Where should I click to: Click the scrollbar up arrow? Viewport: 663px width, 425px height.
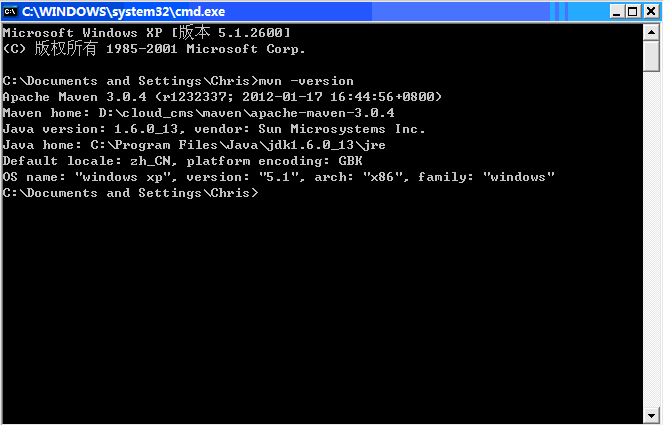(x=651, y=31)
